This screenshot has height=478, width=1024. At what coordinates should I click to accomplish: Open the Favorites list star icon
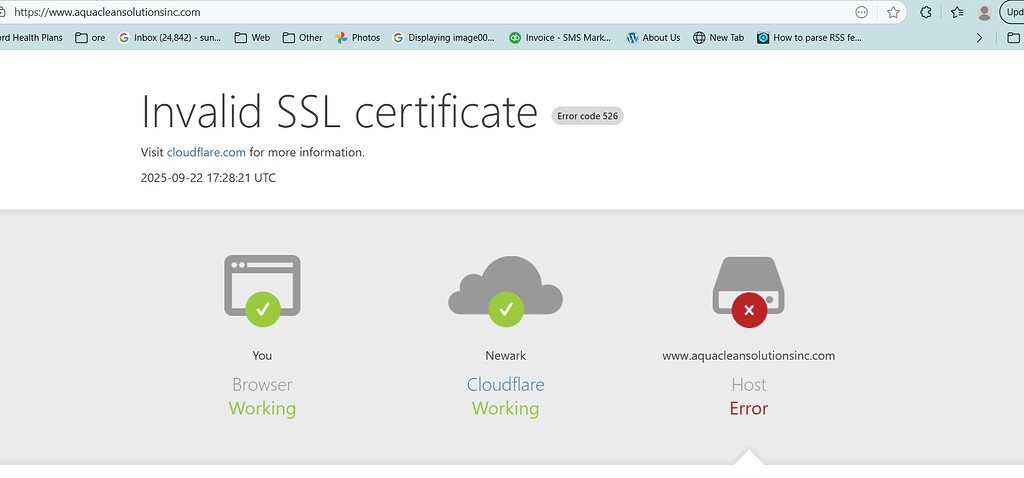tap(957, 12)
